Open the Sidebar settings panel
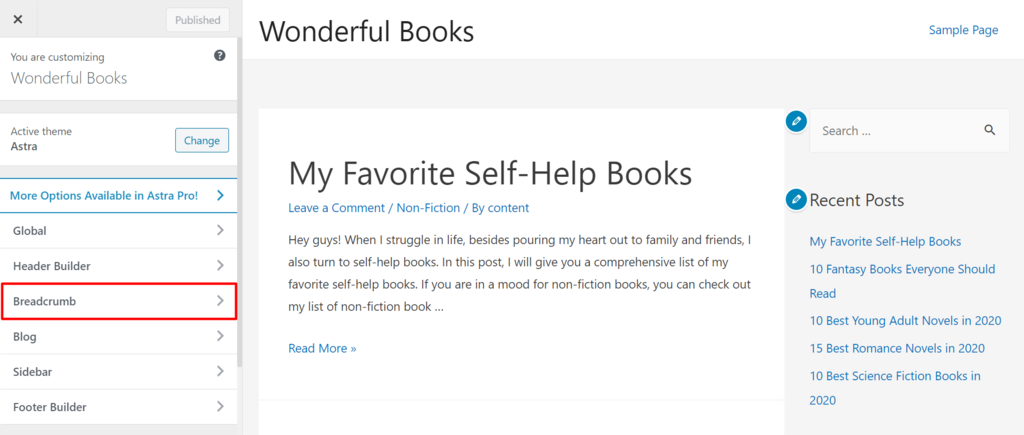Screen dimensions: 1024x435 coord(118,372)
